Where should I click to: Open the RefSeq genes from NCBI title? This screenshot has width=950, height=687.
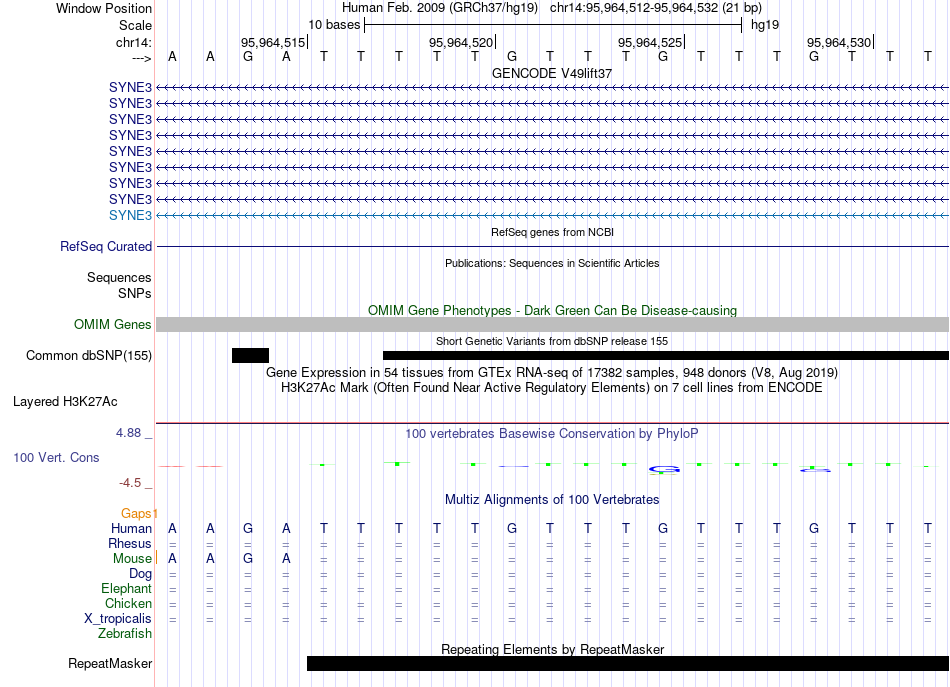552,232
